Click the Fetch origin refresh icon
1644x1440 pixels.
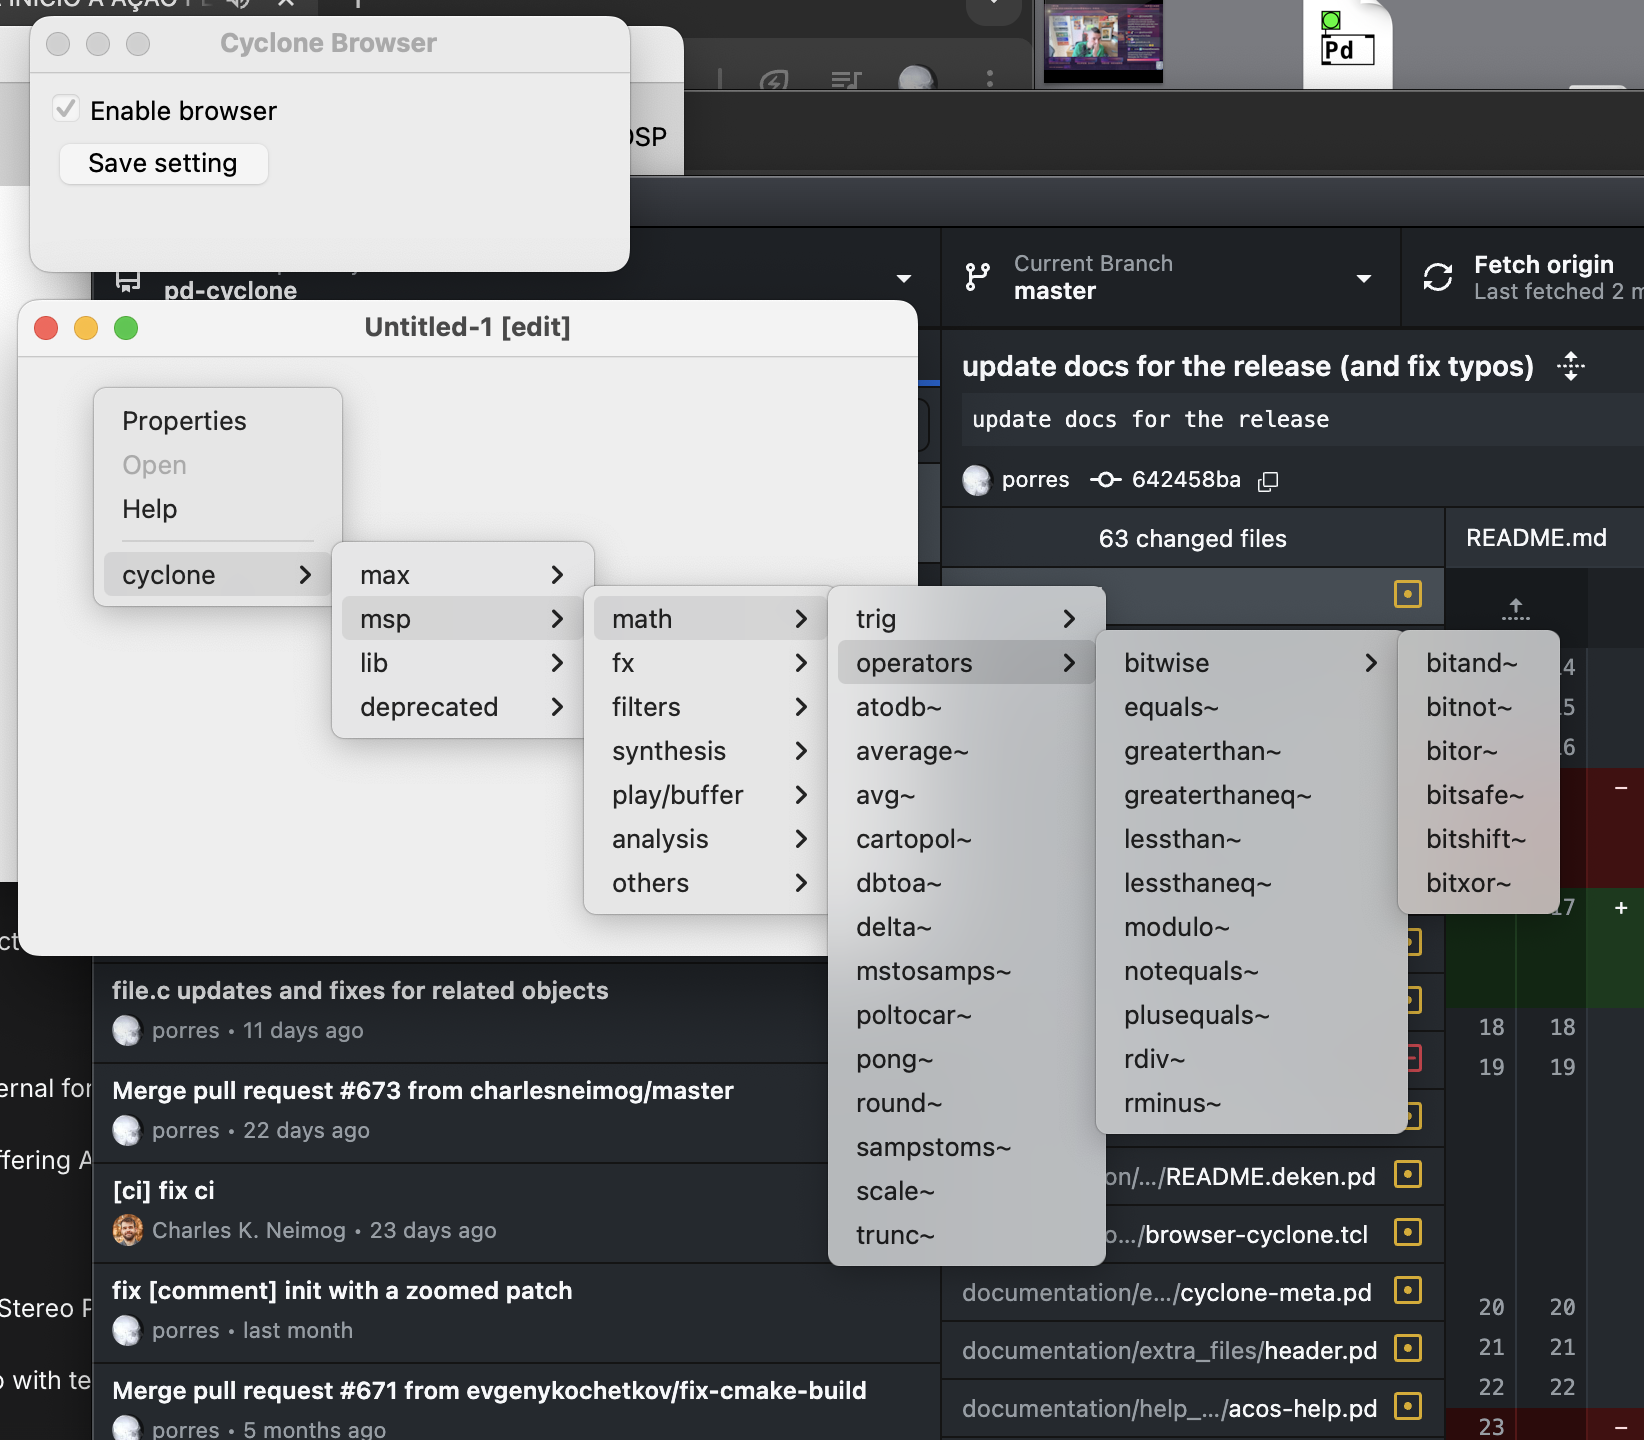tap(1438, 277)
